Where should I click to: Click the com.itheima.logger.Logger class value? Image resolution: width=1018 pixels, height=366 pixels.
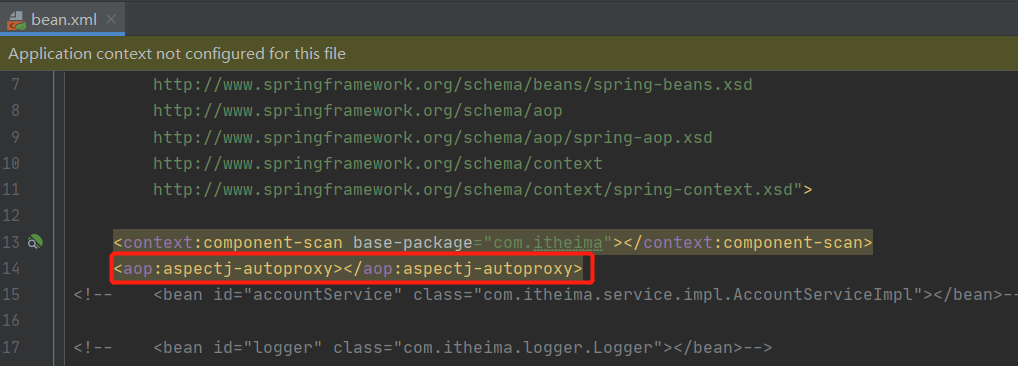tap(528, 348)
